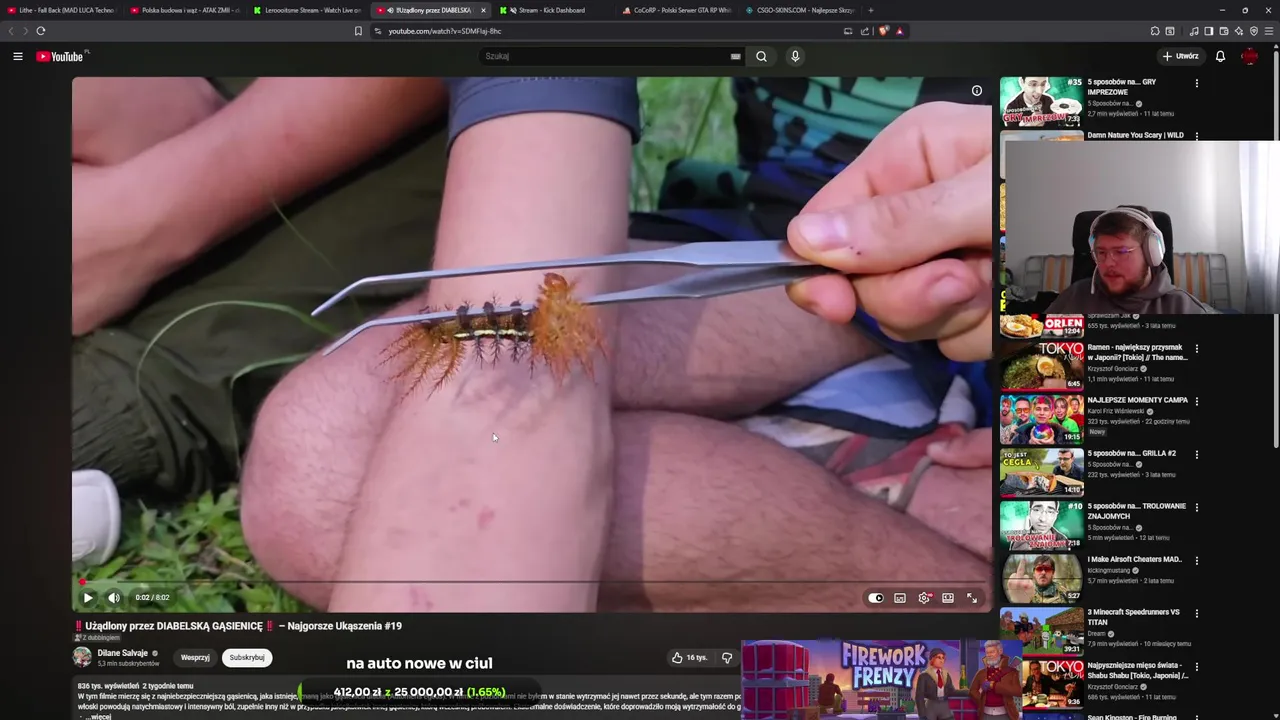Open the browser main menu icon
1280x720 pixels.
(1269, 31)
